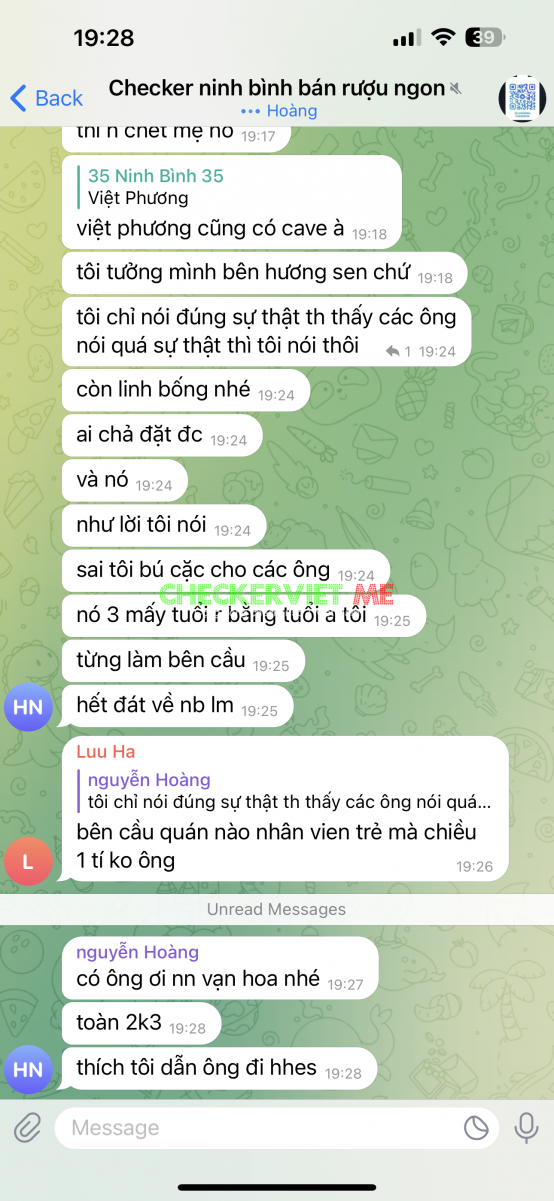This screenshot has height=1201, width=554.
Task: Tap the 'Unread Messages' divider
Action: tap(277, 909)
